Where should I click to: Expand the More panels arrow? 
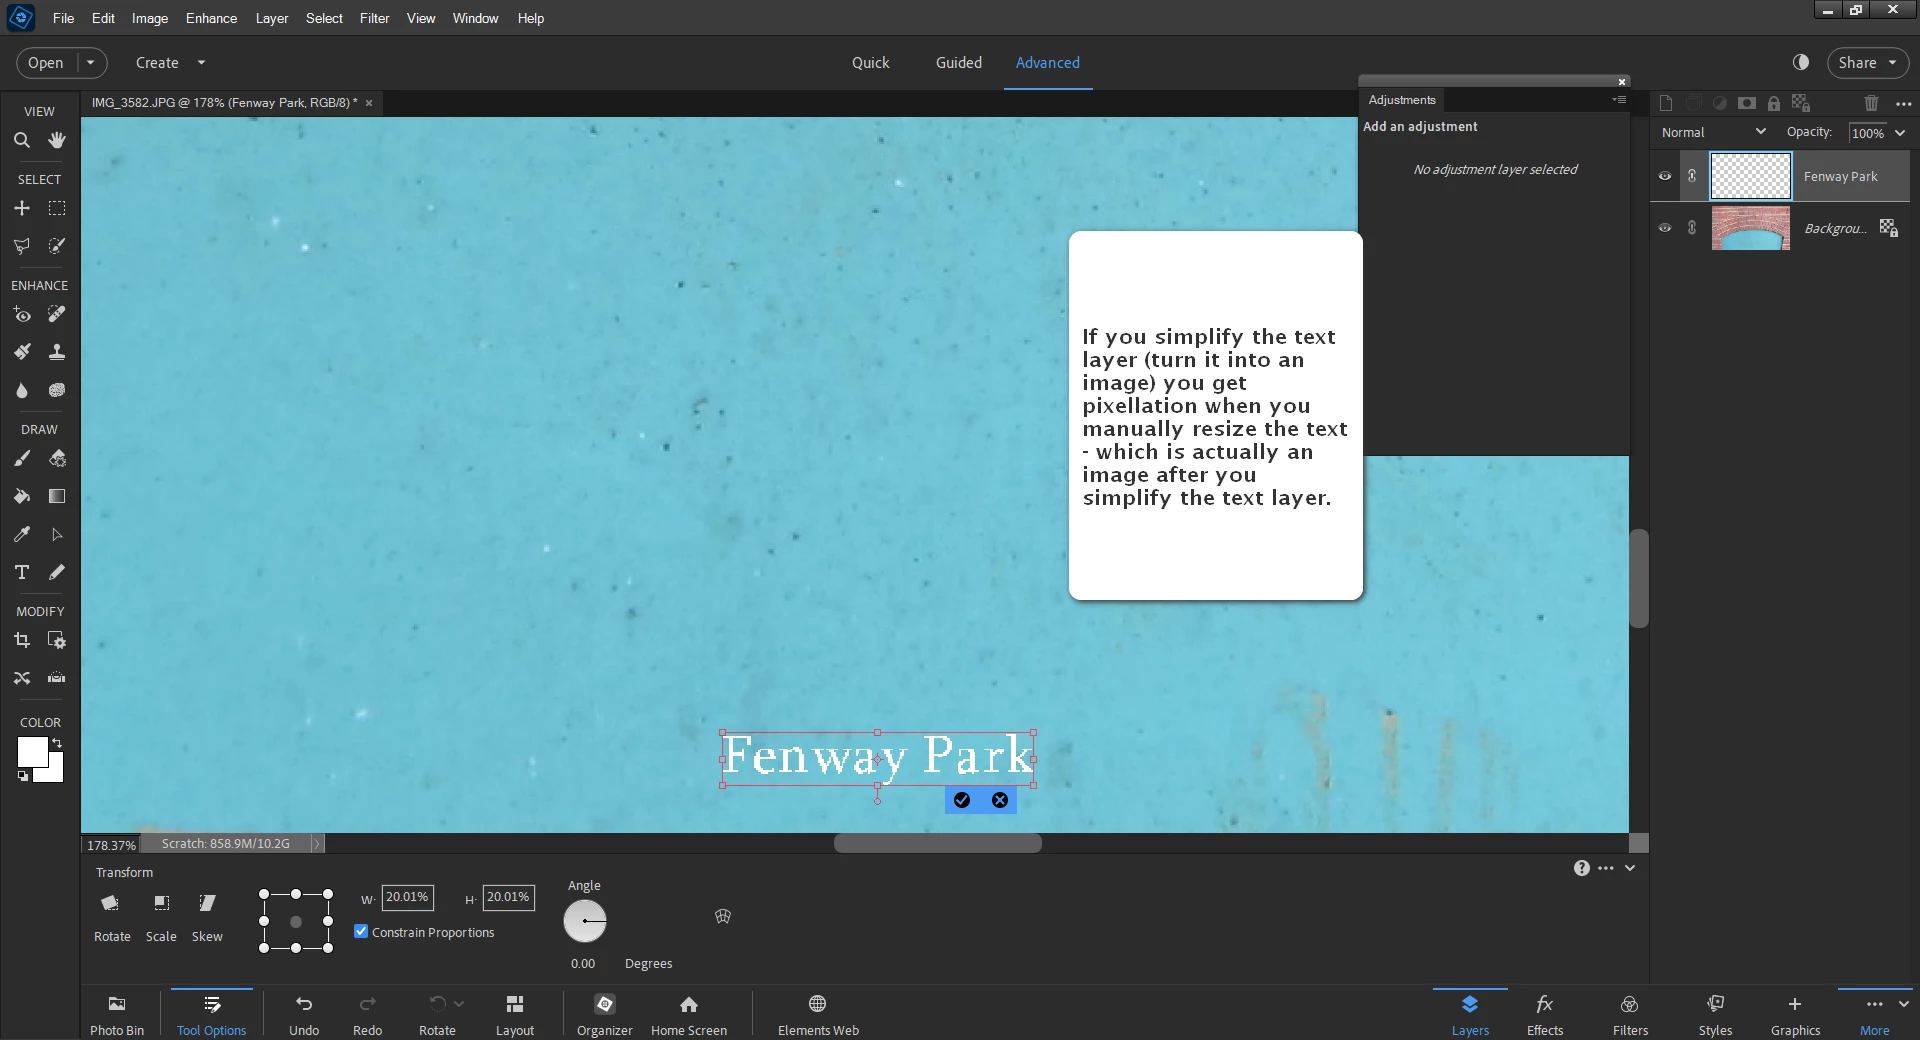[x=1904, y=1004]
